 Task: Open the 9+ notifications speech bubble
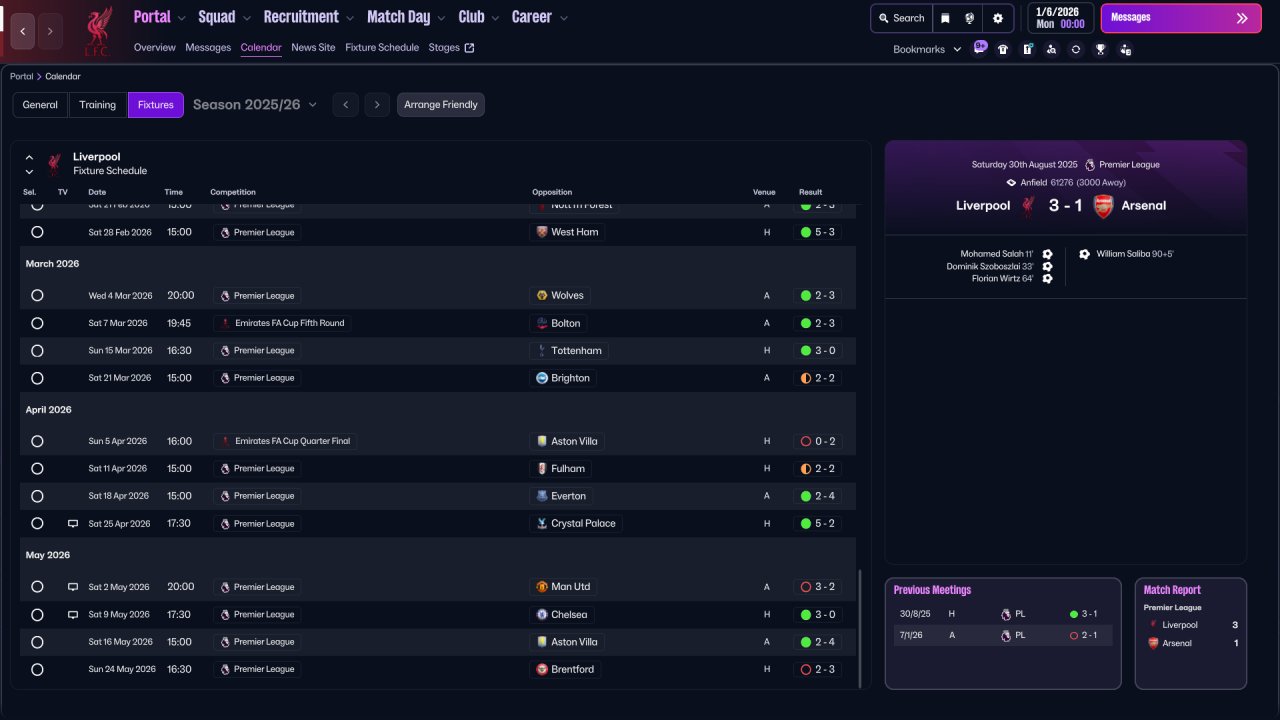point(980,48)
